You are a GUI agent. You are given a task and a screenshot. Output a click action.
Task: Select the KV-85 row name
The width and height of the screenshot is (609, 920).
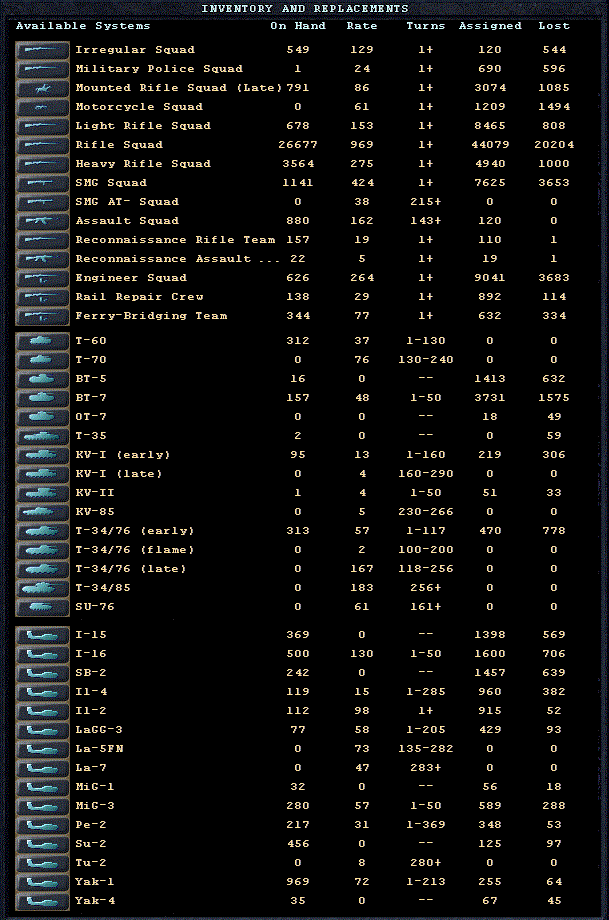pyautogui.click(x=95, y=512)
